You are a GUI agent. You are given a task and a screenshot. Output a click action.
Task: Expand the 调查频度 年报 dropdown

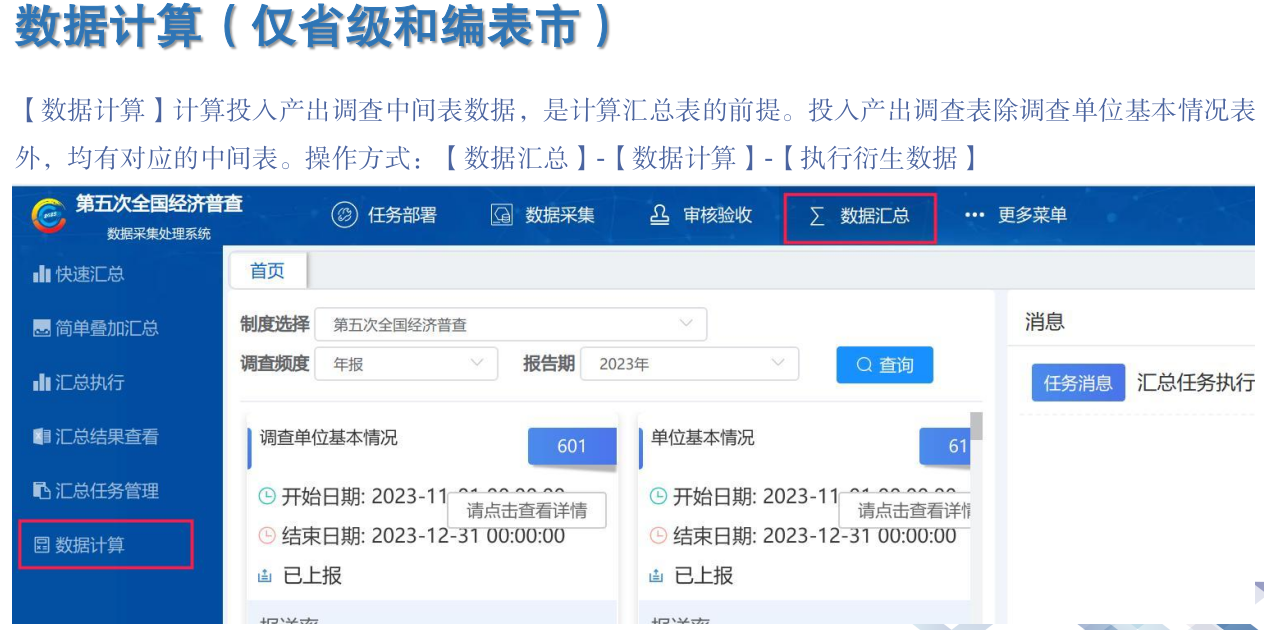click(406, 364)
